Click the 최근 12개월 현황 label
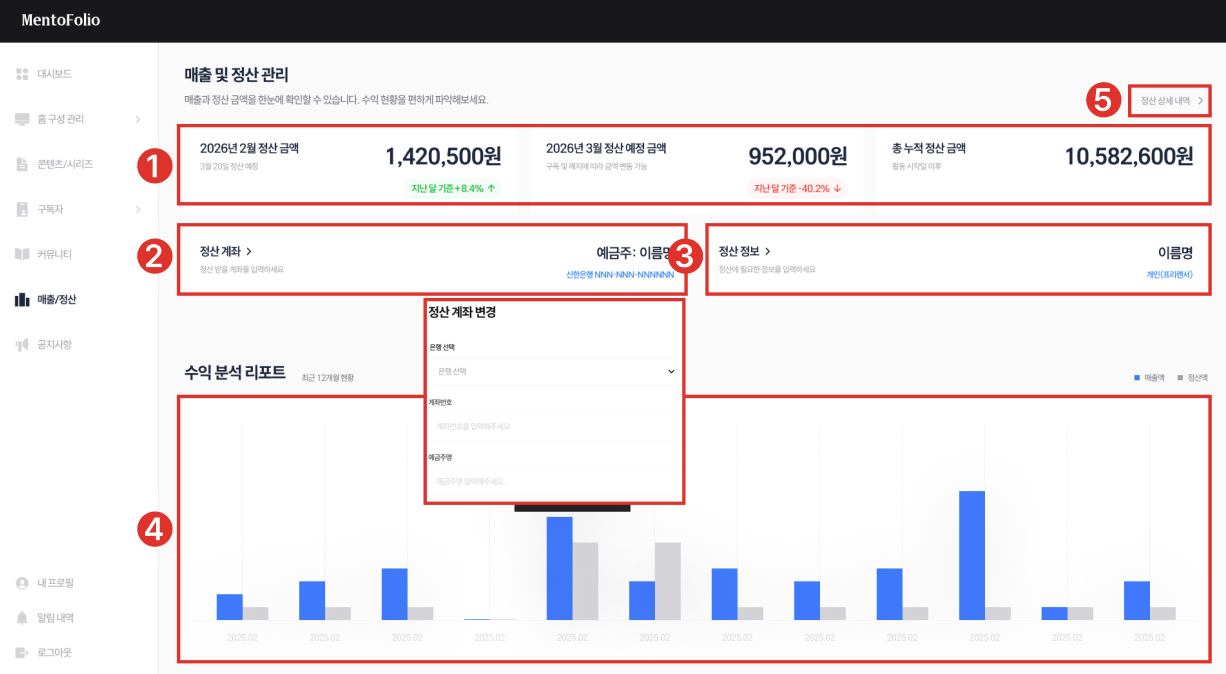Screen dimensions: 1226x674 [328, 378]
